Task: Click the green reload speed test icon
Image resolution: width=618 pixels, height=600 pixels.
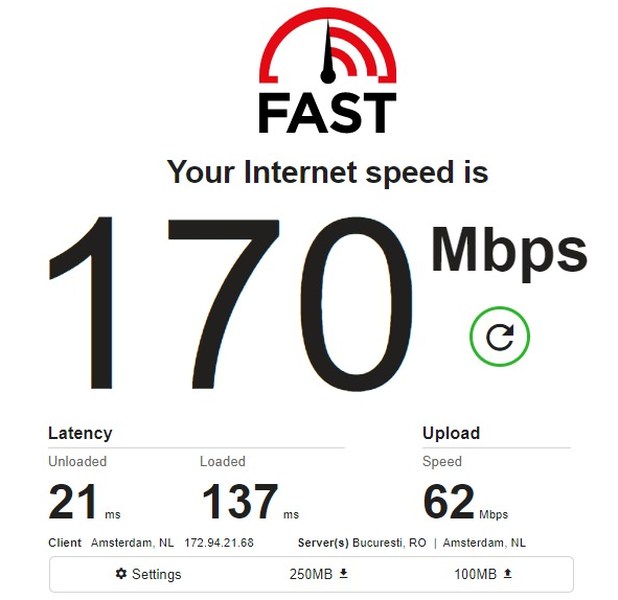Action: click(499, 336)
